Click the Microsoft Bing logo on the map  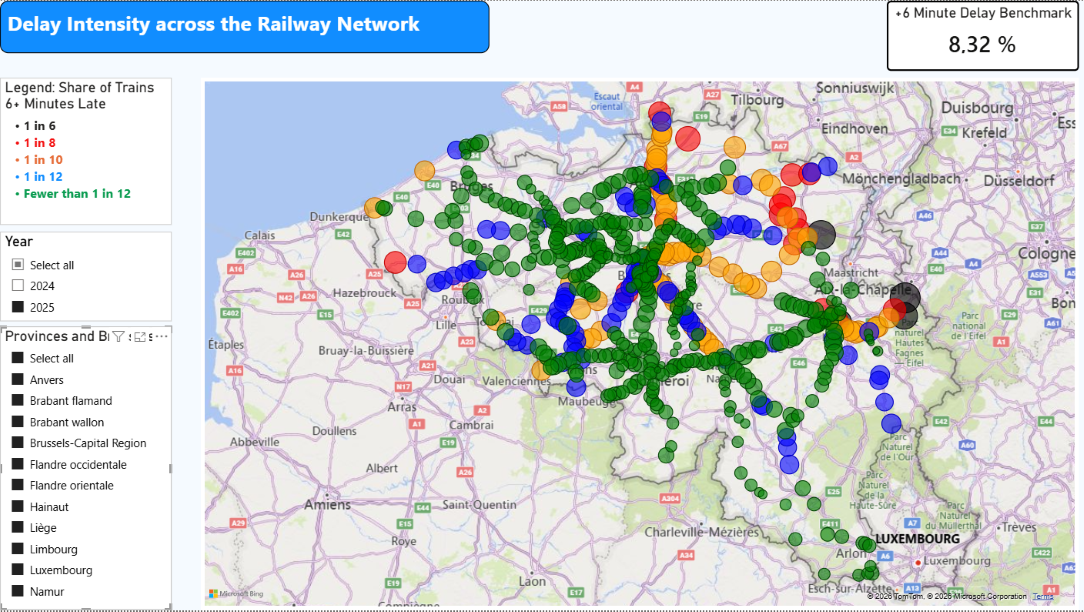236,593
